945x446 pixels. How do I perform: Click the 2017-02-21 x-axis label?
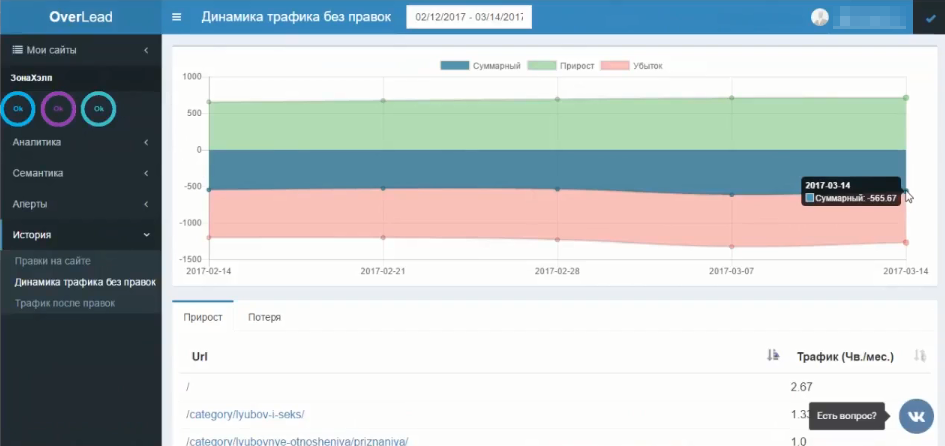pos(383,271)
